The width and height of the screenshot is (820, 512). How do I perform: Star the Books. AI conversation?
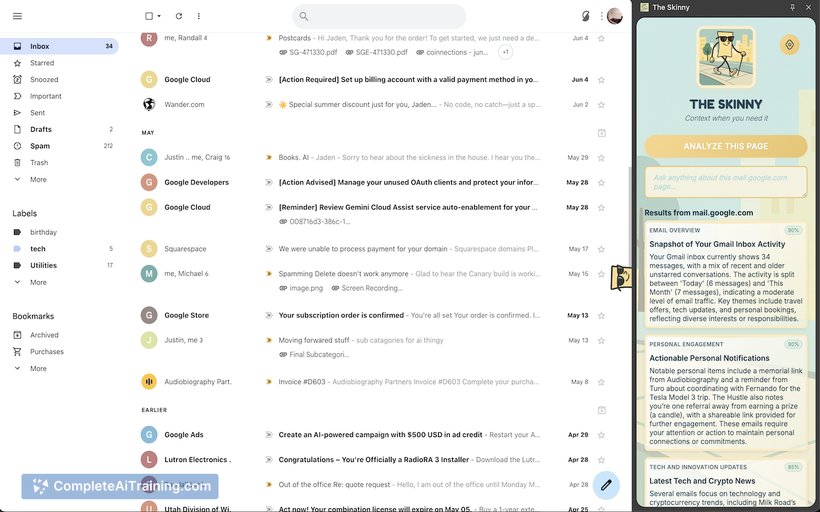(601, 157)
